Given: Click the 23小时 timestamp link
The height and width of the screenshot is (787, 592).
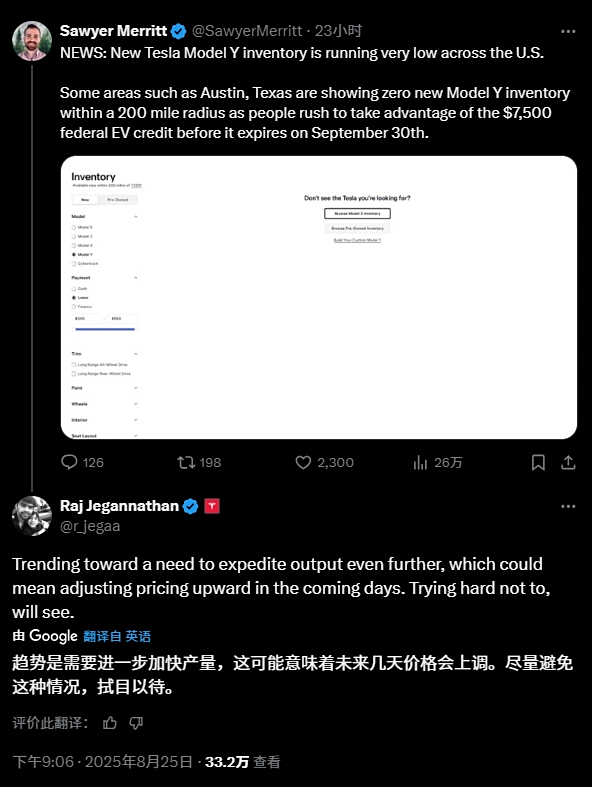Looking at the screenshot, I should pos(338,31).
